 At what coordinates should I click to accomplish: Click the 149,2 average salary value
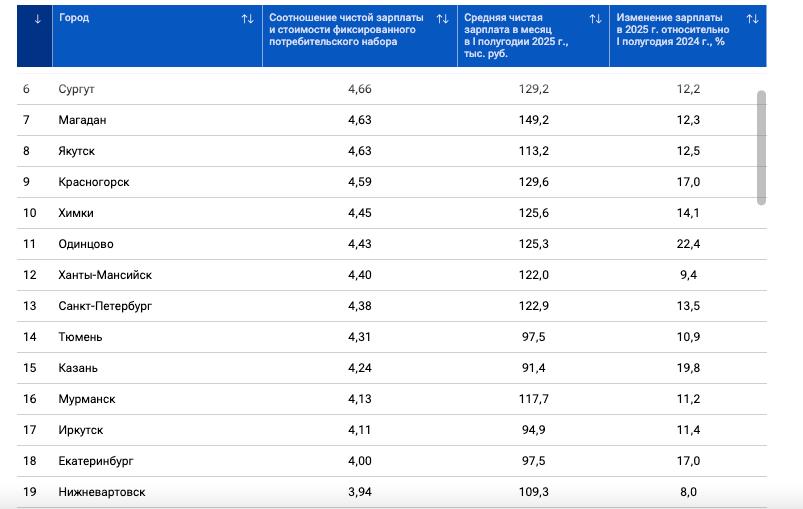pos(531,120)
